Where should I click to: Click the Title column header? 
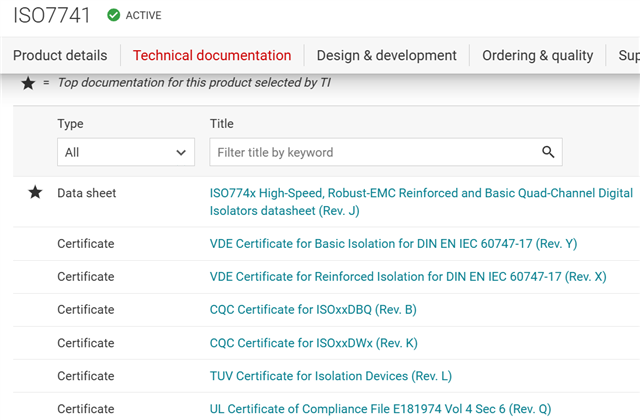click(222, 124)
